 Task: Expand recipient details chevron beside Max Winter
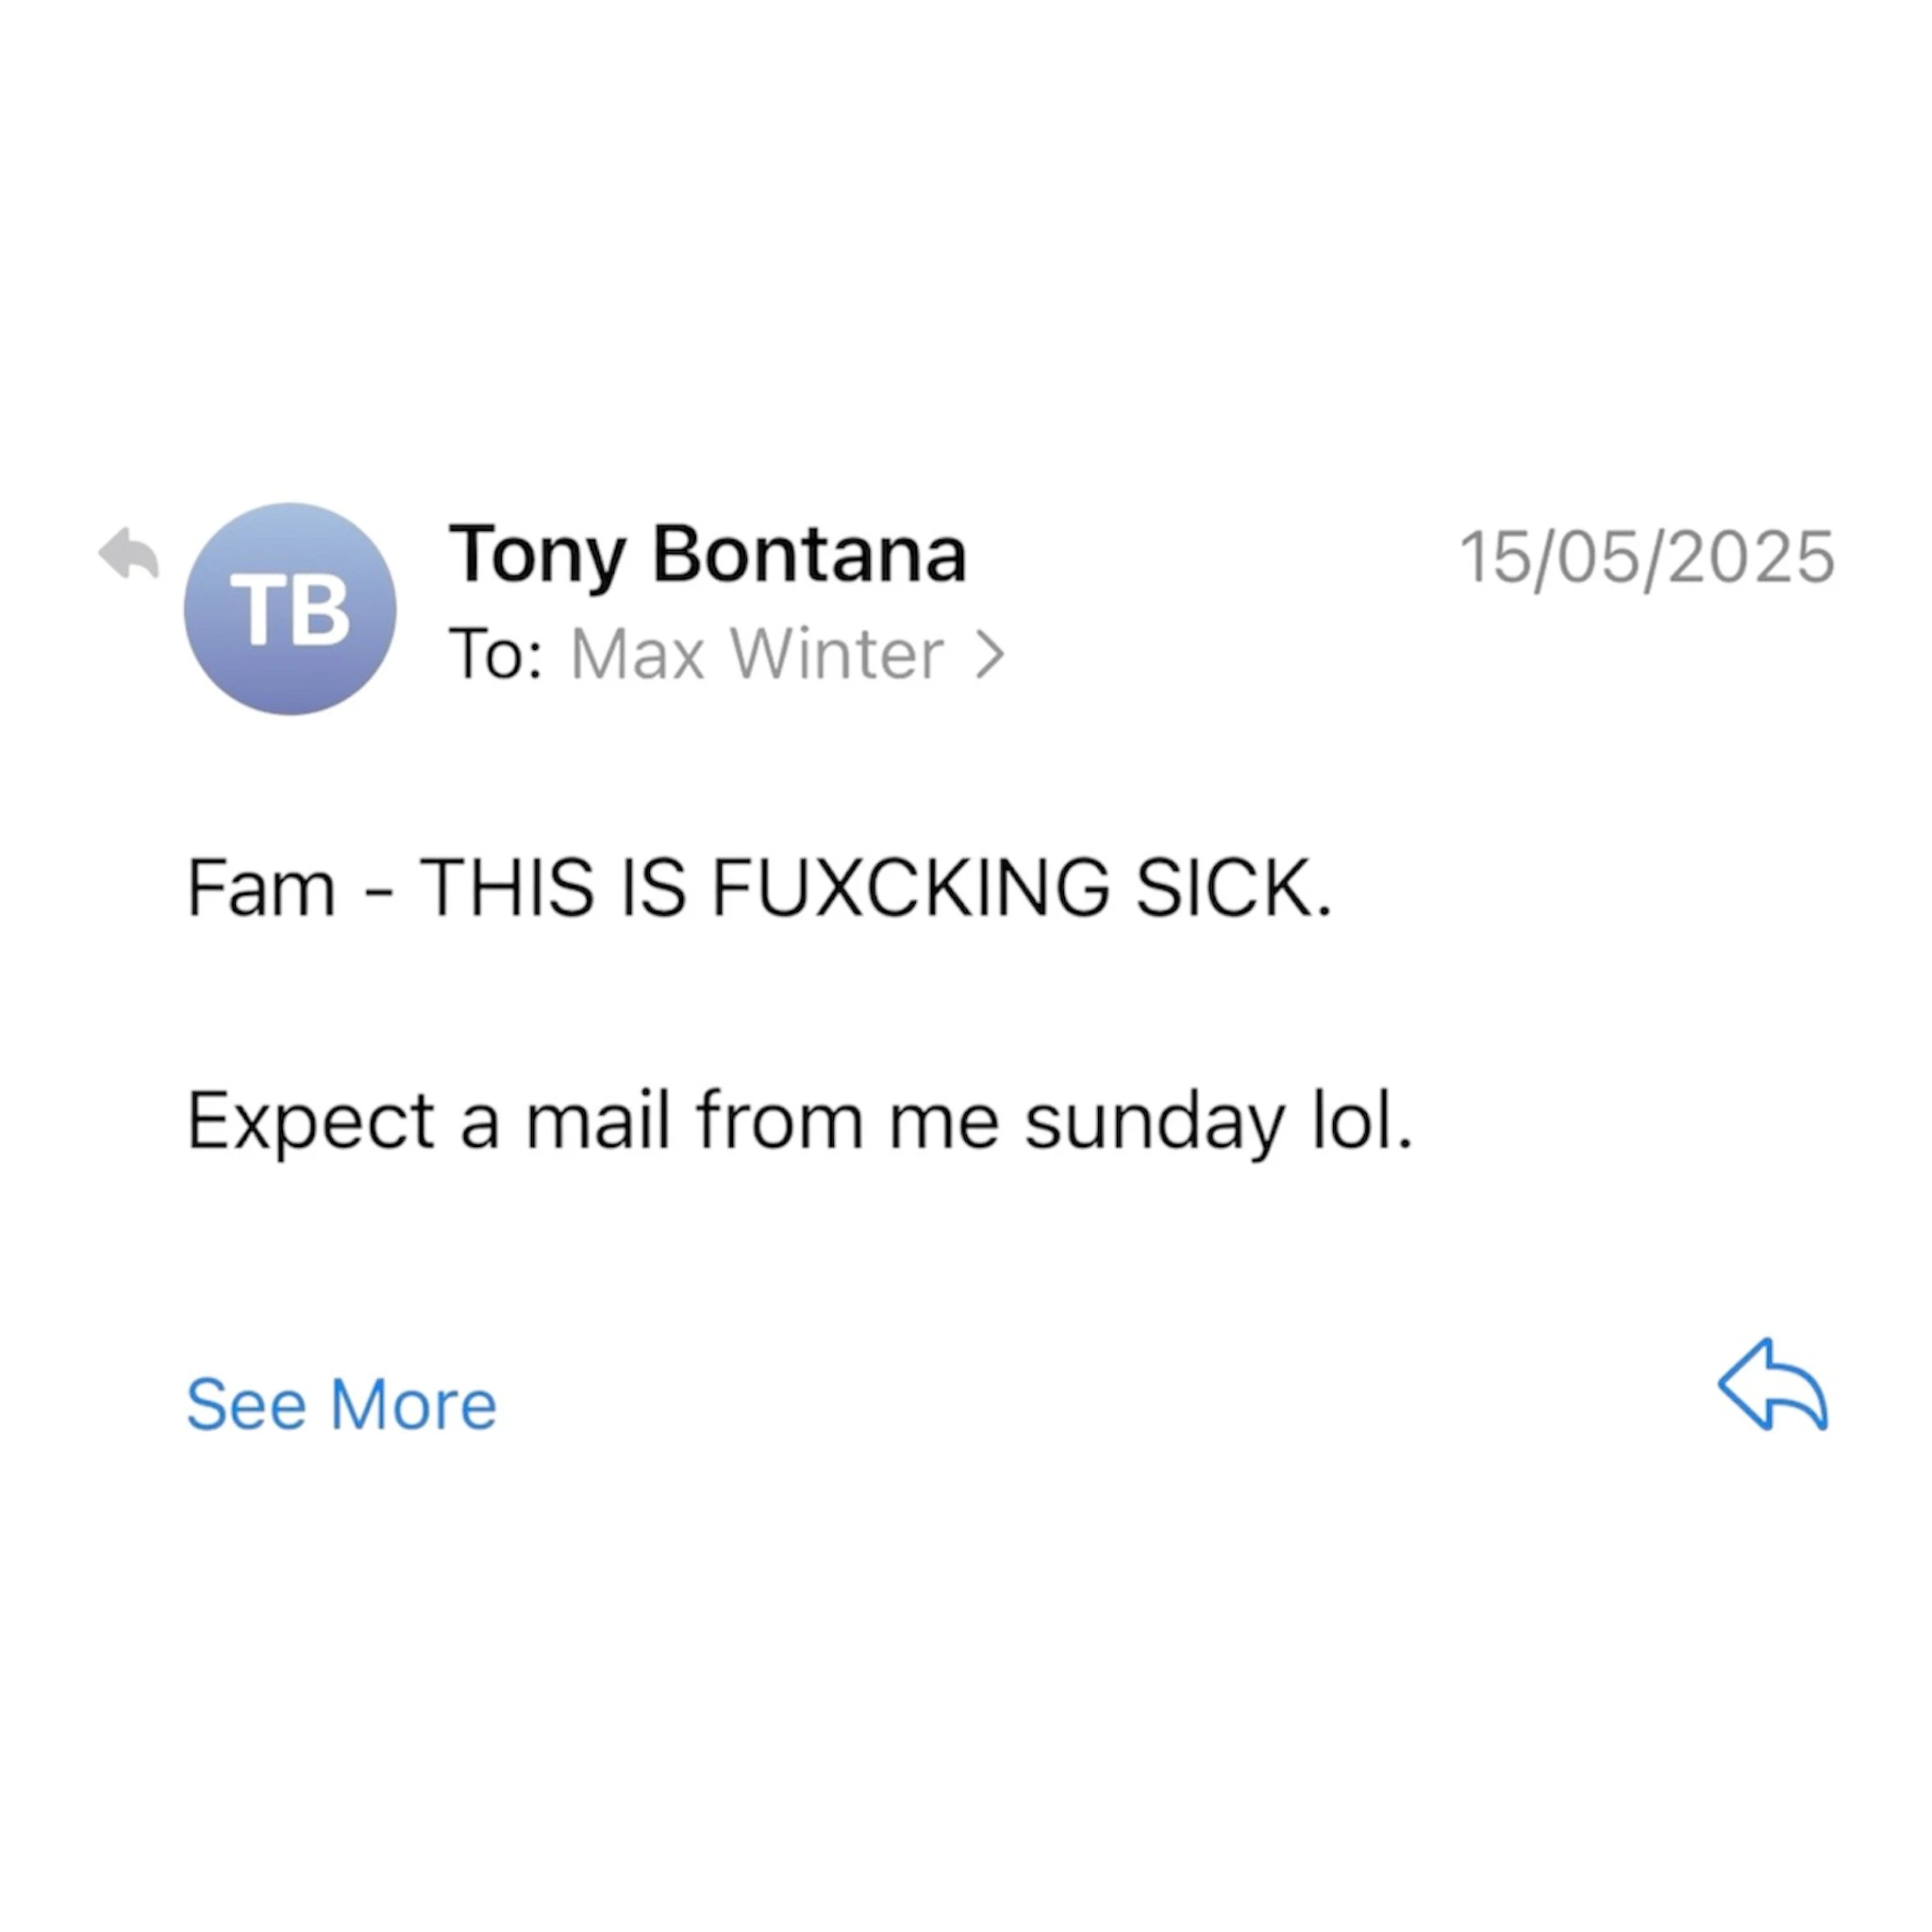click(x=990, y=656)
